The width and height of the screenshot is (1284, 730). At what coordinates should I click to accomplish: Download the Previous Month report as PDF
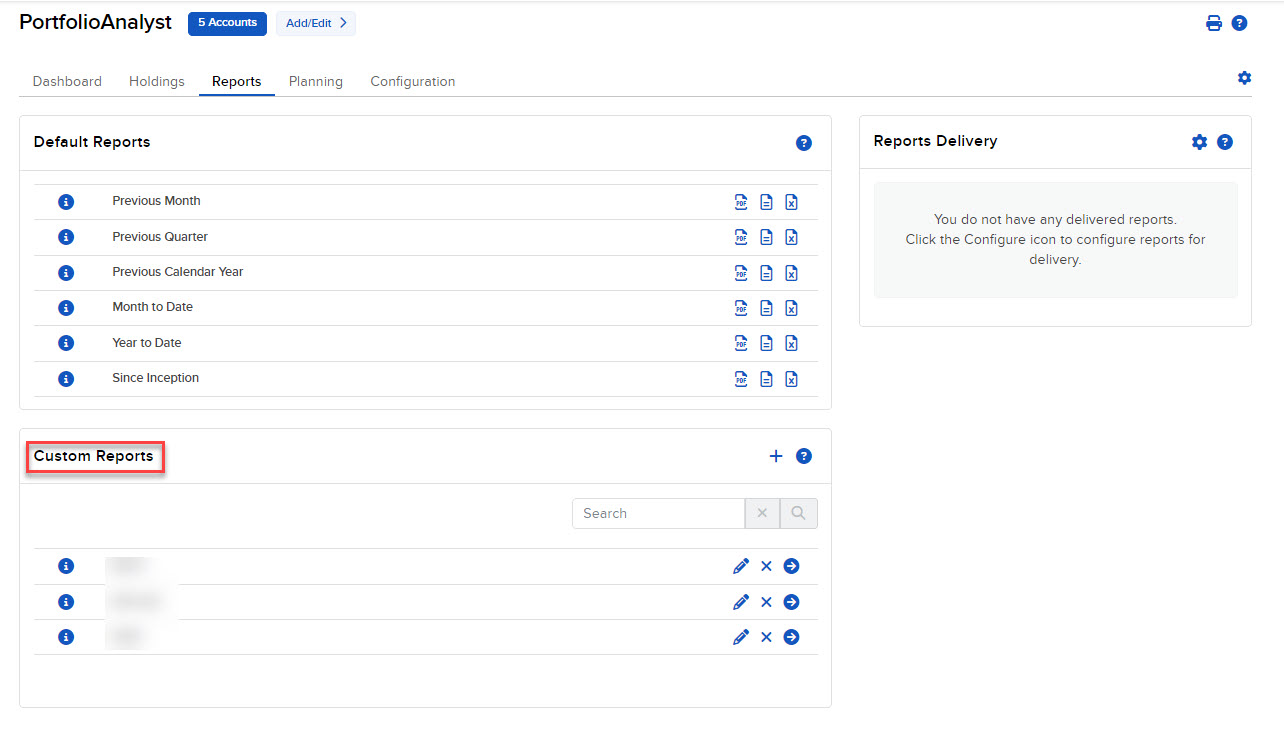741,201
